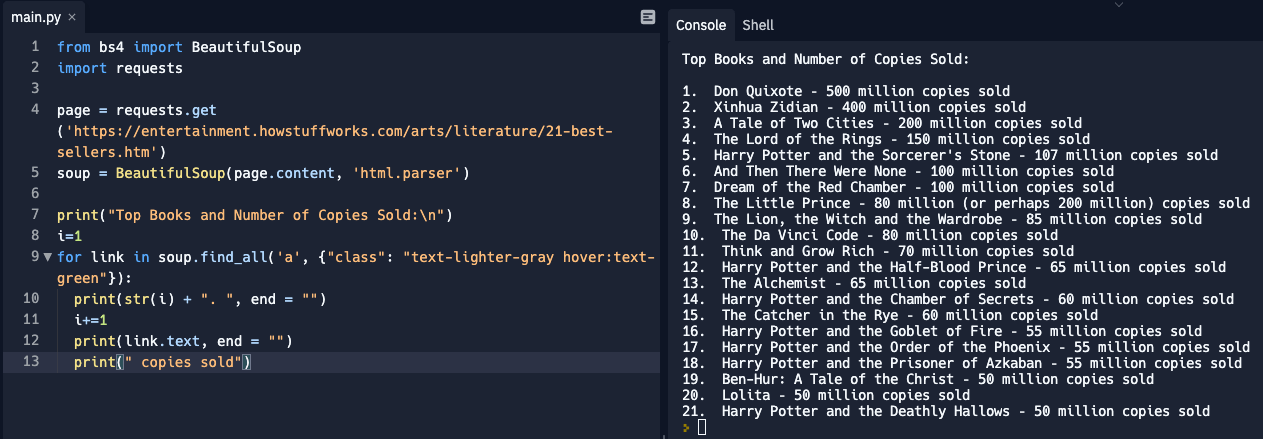The image size is (1263, 439).
Task: Switch to the Shell tab
Action: pyautogui.click(x=757, y=25)
